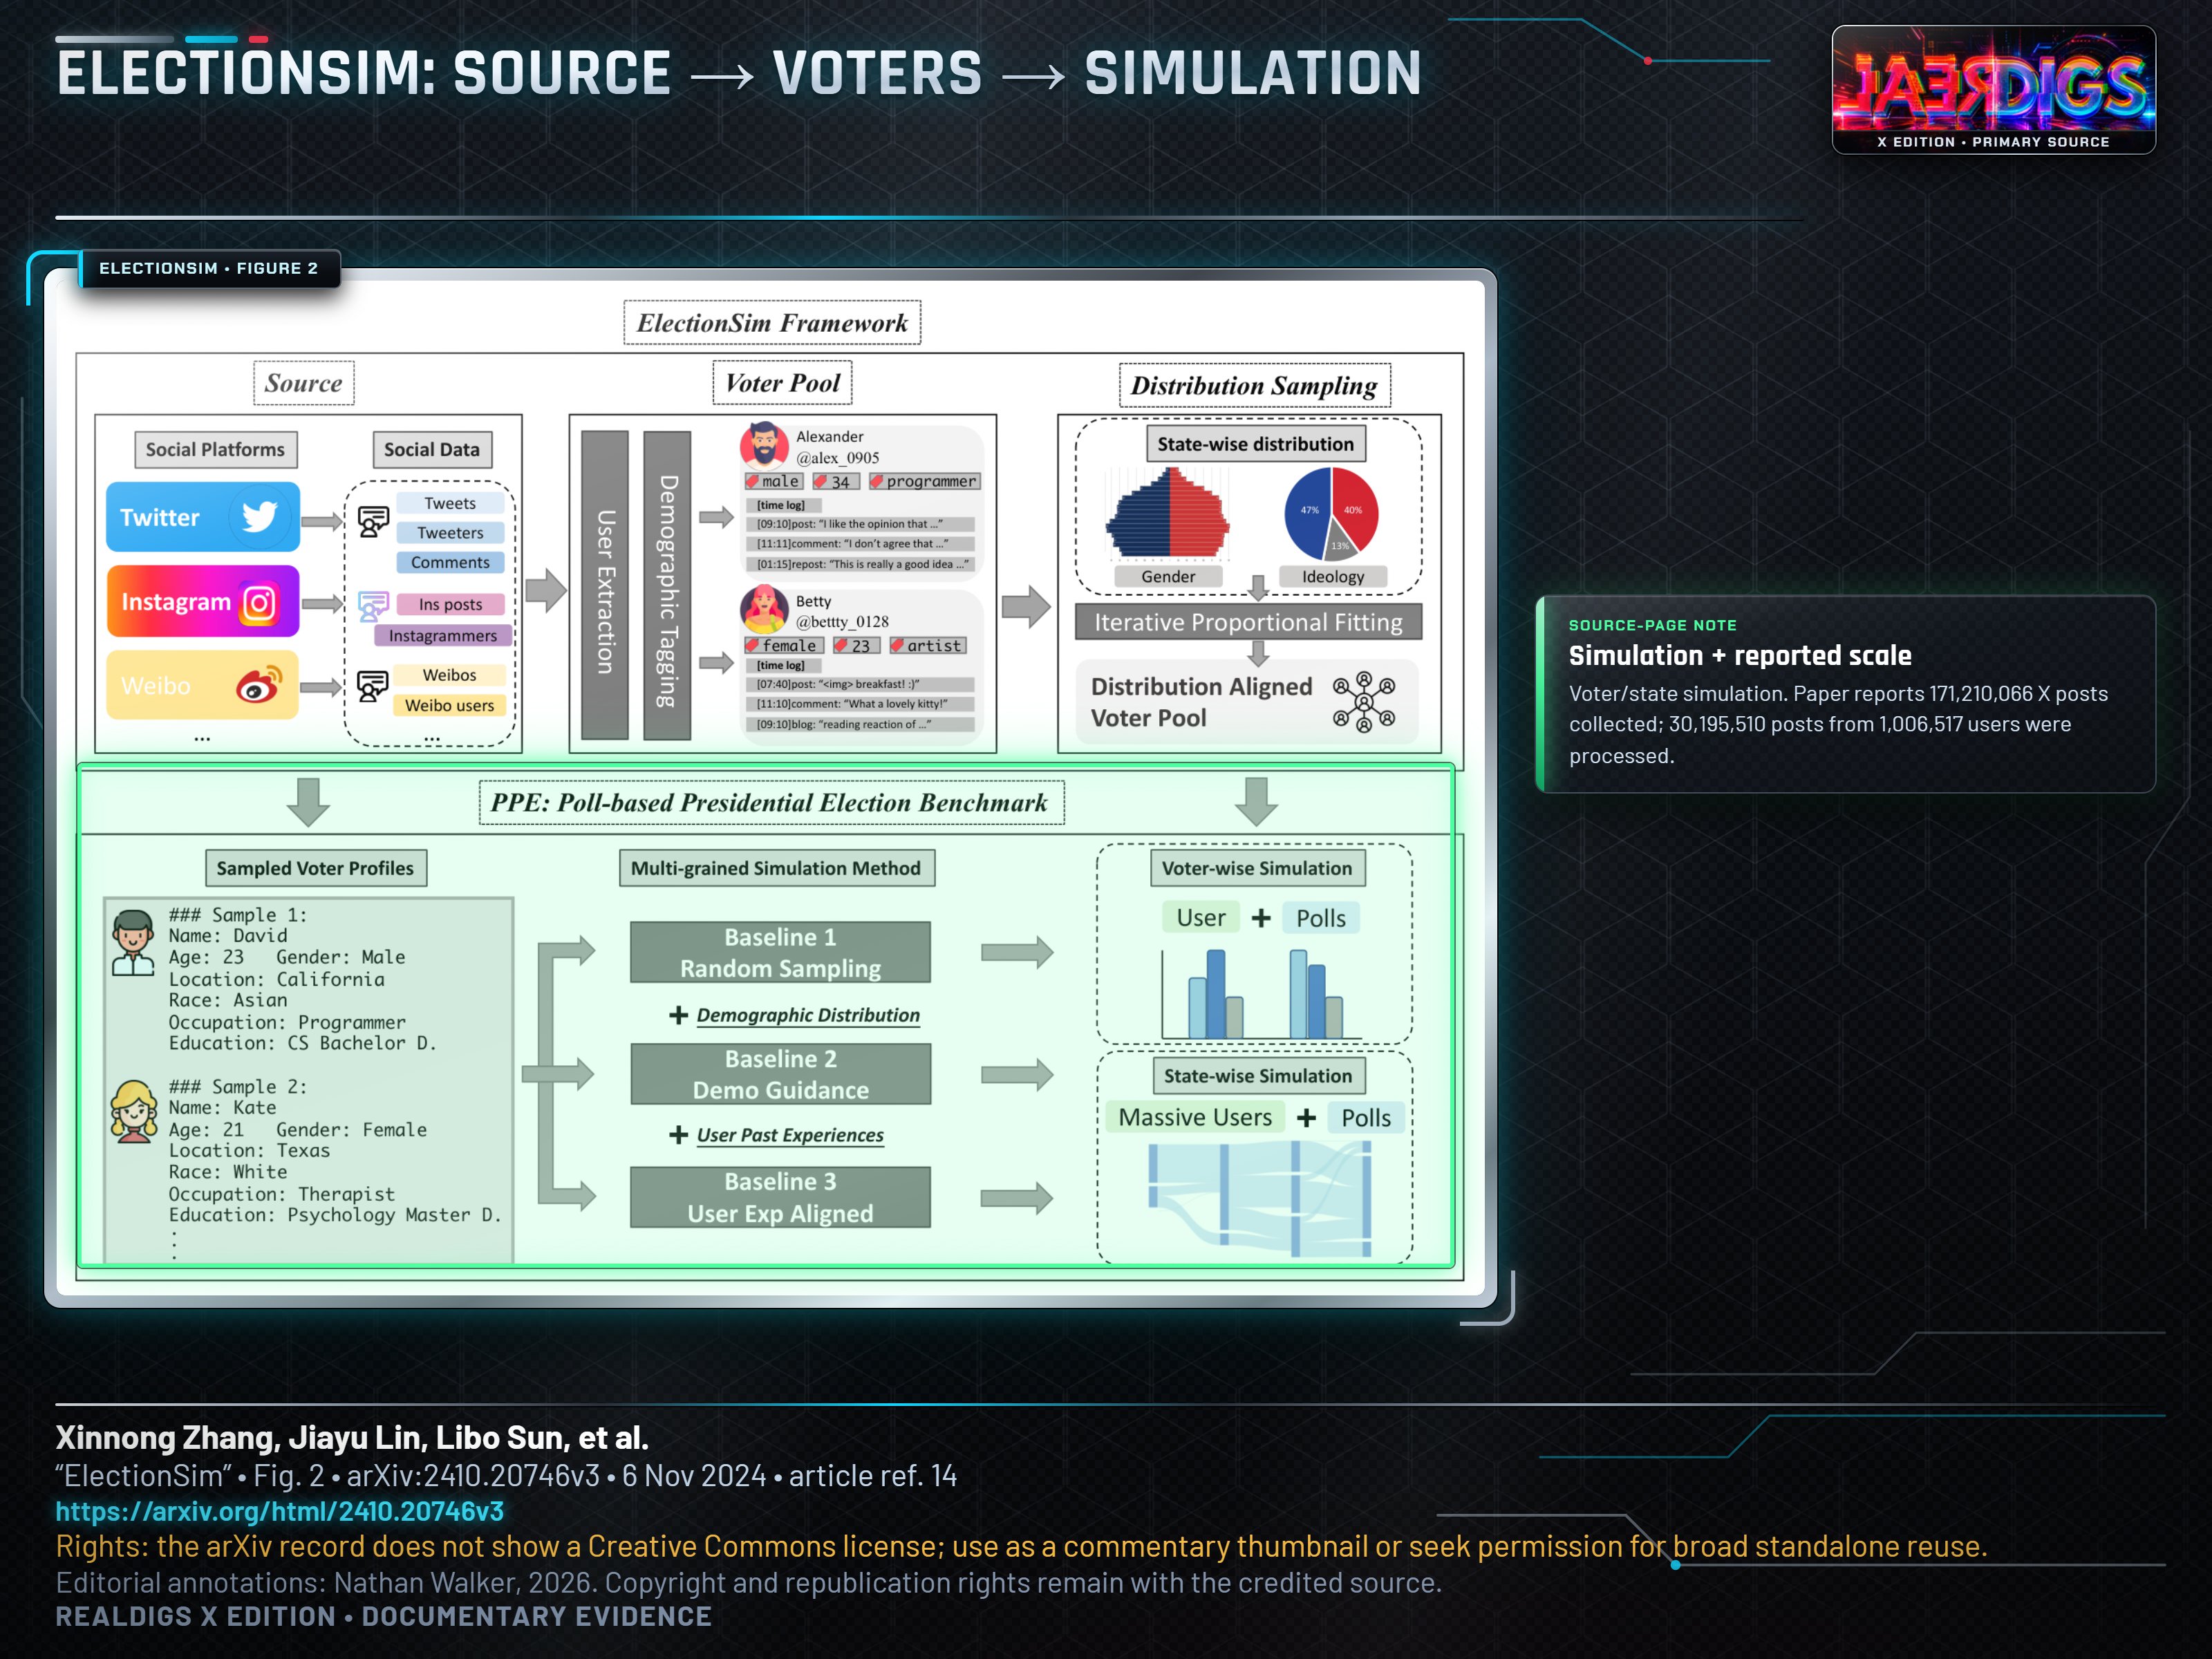This screenshot has width=2212, height=1659.
Task: Open the arxiv.org/html/2410.20746v3 link
Action: (280, 1511)
